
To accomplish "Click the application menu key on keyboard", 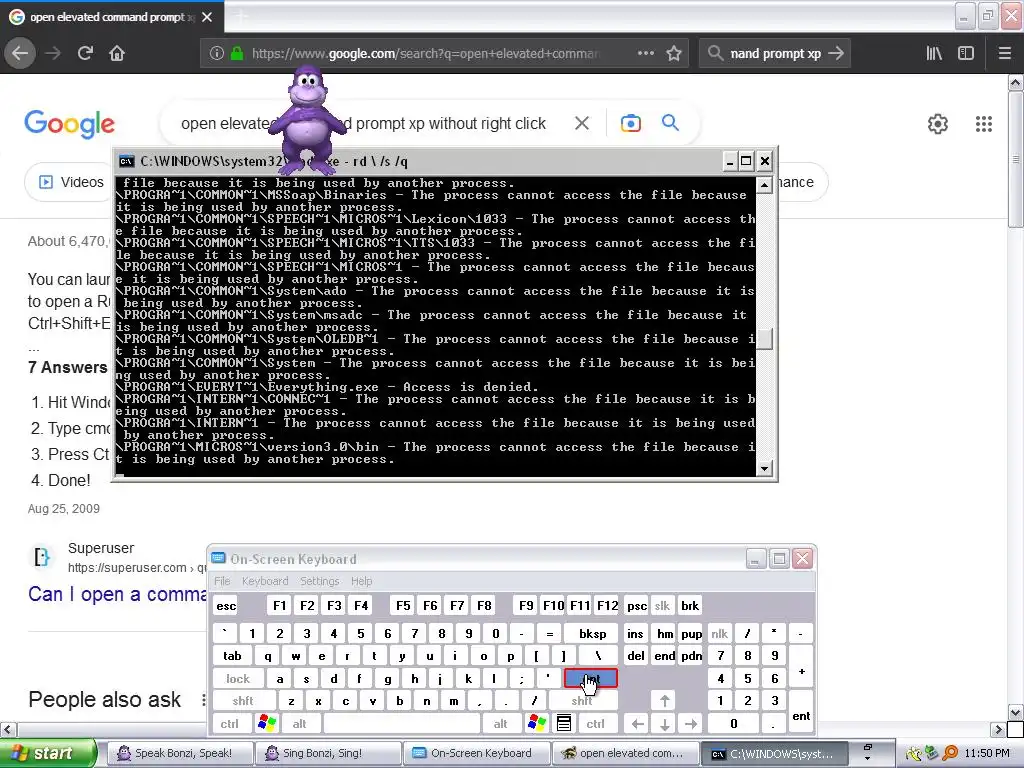I will [564, 723].
